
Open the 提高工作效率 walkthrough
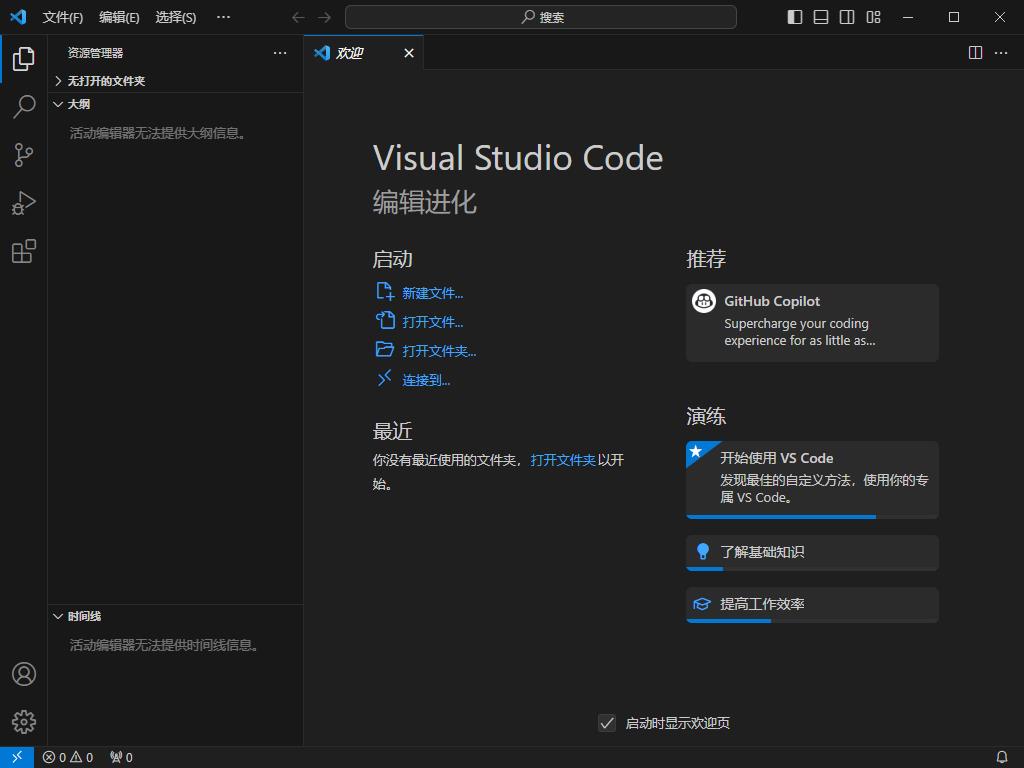pyautogui.click(x=812, y=605)
